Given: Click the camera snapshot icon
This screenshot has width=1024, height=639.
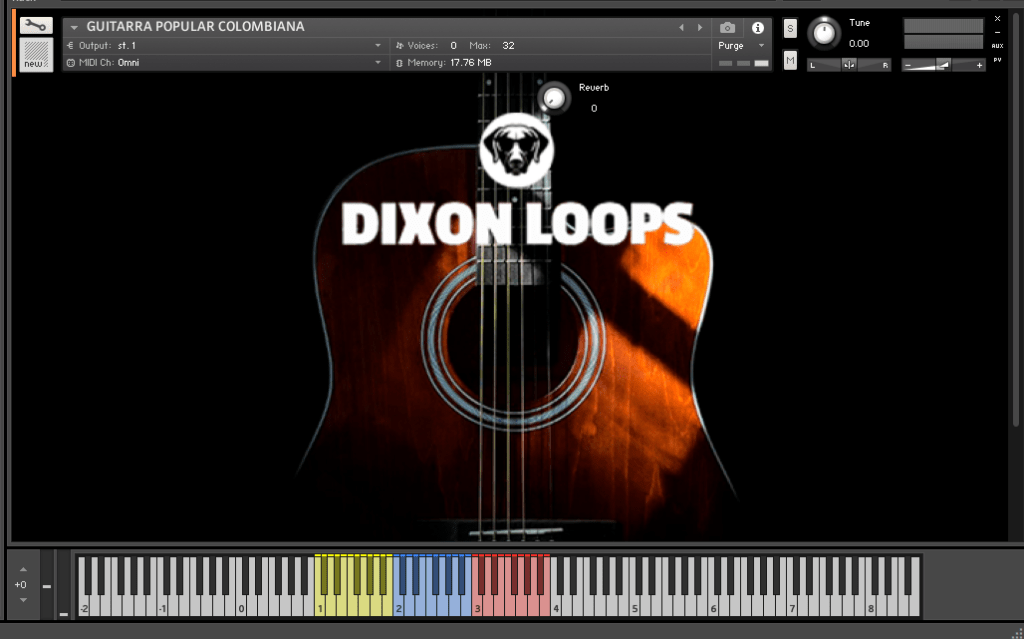Looking at the screenshot, I should 728,27.
